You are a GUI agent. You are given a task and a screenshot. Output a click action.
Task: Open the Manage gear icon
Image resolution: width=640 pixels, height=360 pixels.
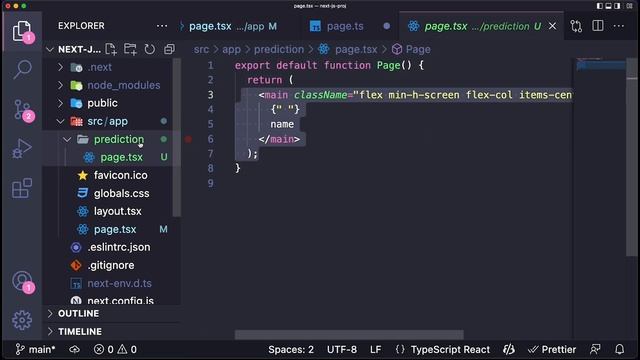click(x=22, y=320)
